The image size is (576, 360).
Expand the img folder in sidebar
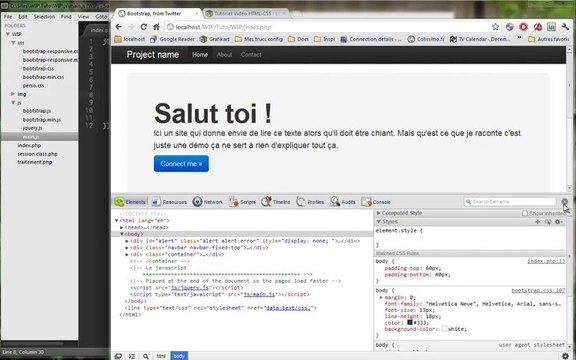point(13,94)
